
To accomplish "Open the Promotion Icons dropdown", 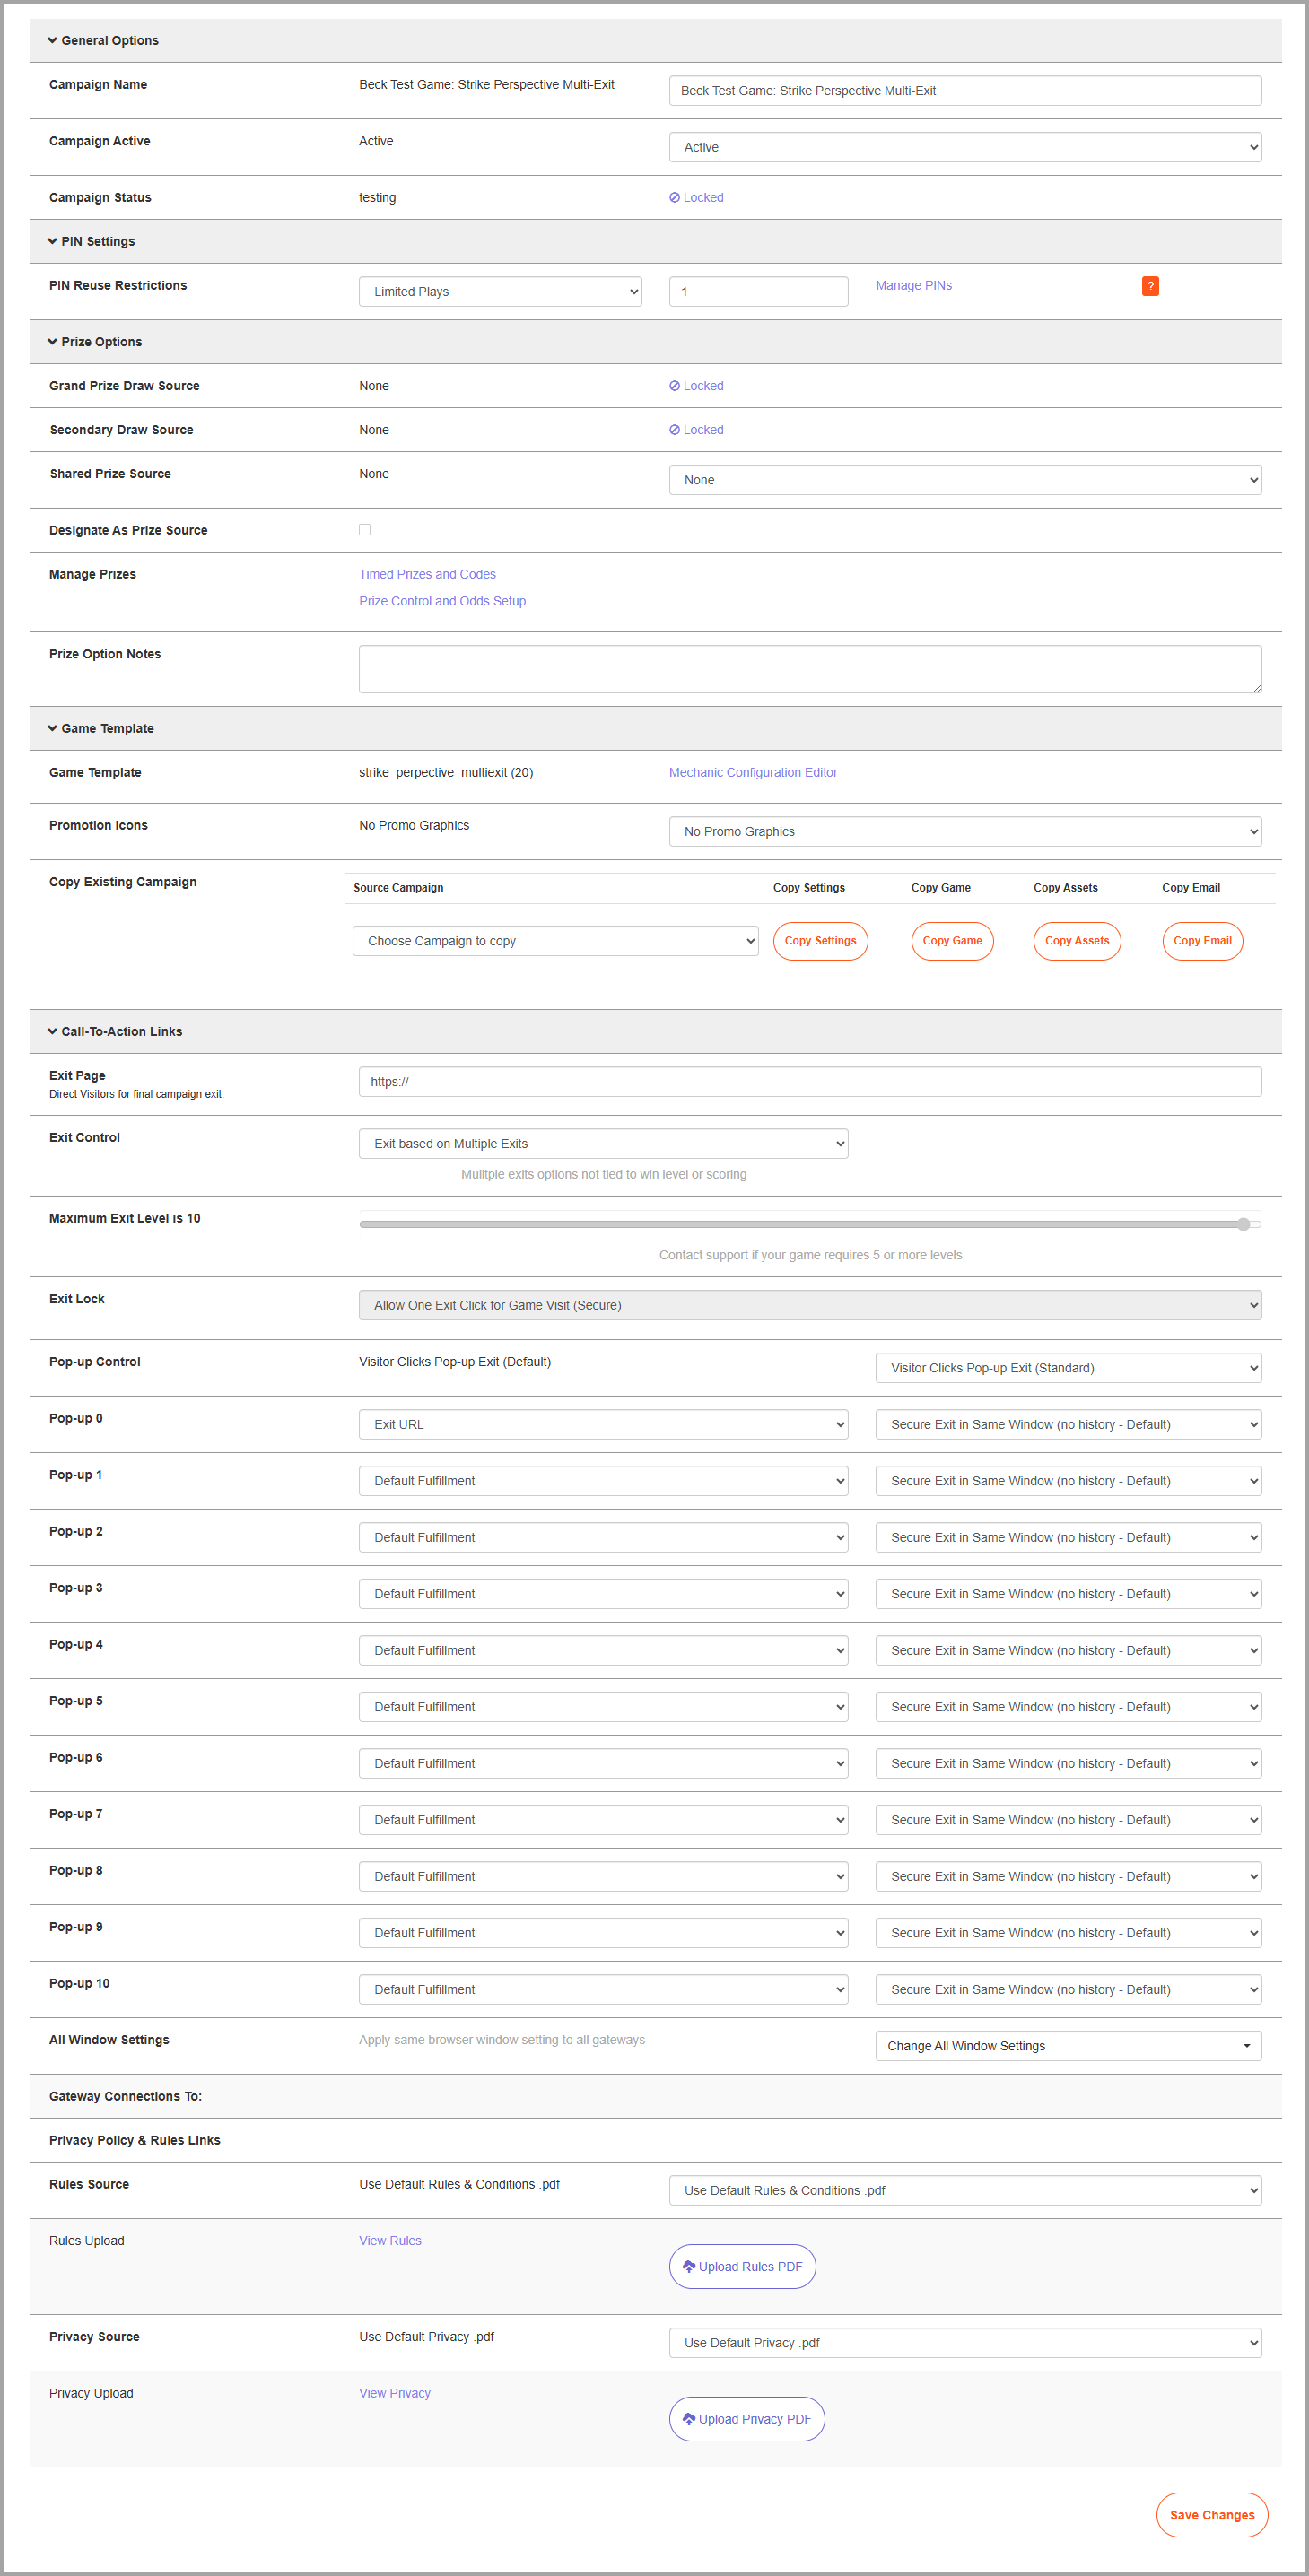I will tap(965, 832).
